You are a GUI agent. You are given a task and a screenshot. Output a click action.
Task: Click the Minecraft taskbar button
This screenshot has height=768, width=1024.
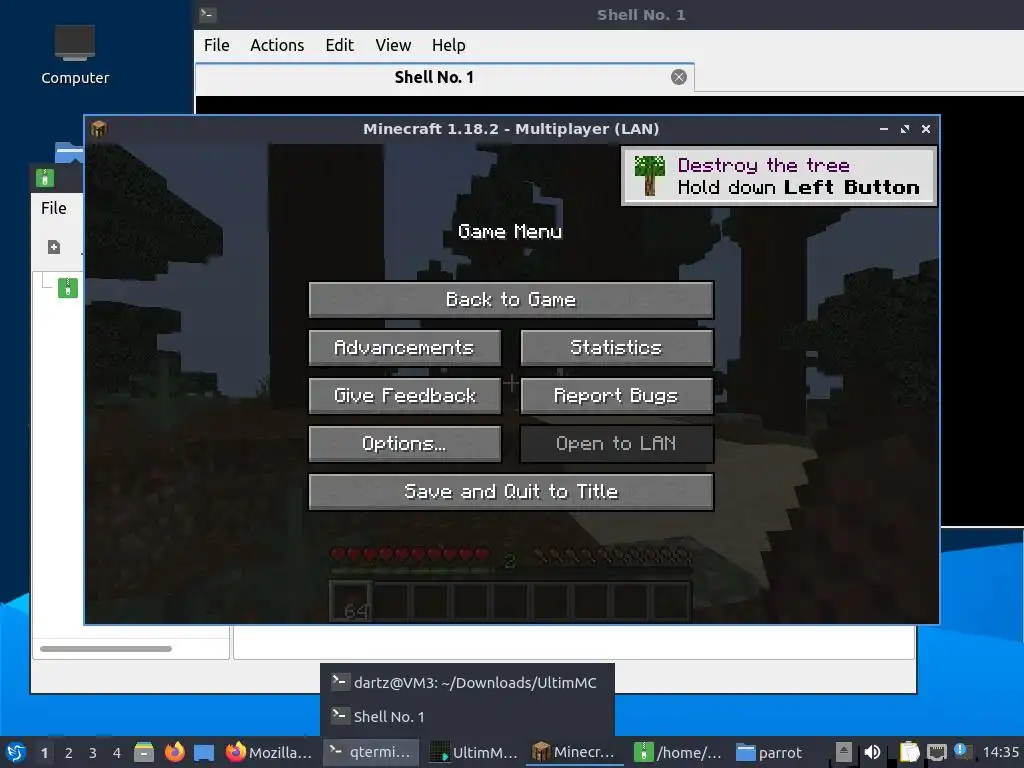(x=575, y=752)
